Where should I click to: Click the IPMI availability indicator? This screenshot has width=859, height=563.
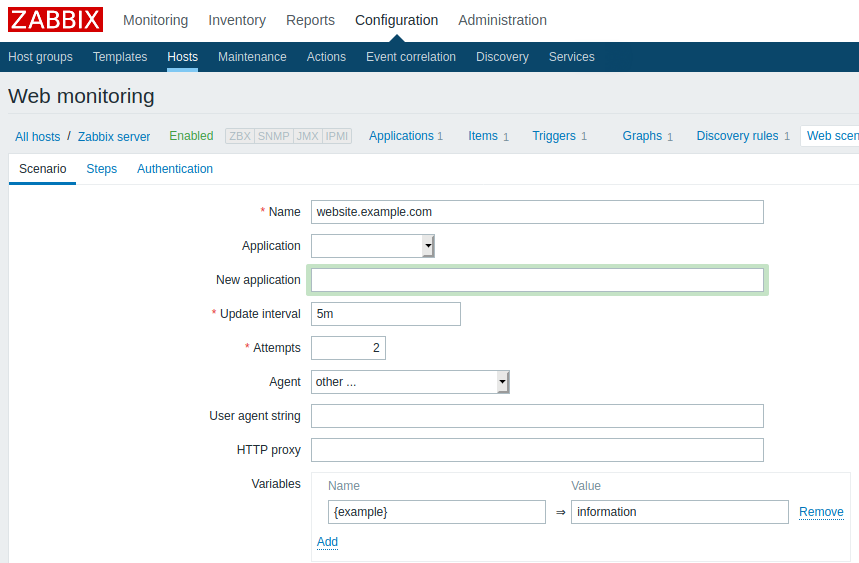(336, 136)
